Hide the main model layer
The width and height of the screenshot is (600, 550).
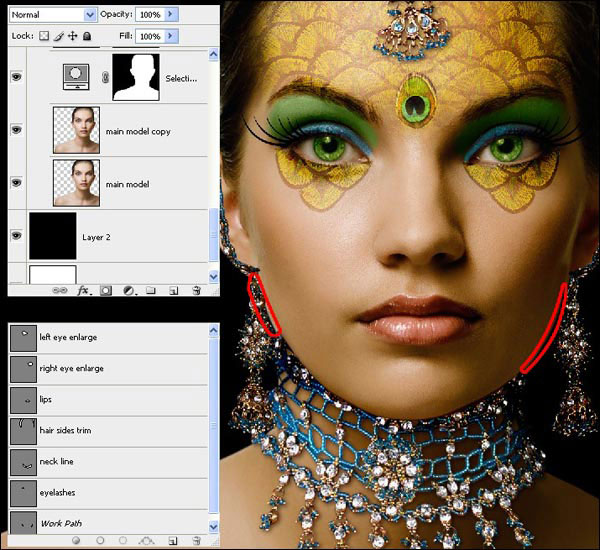pyautogui.click(x=16, y=183)
